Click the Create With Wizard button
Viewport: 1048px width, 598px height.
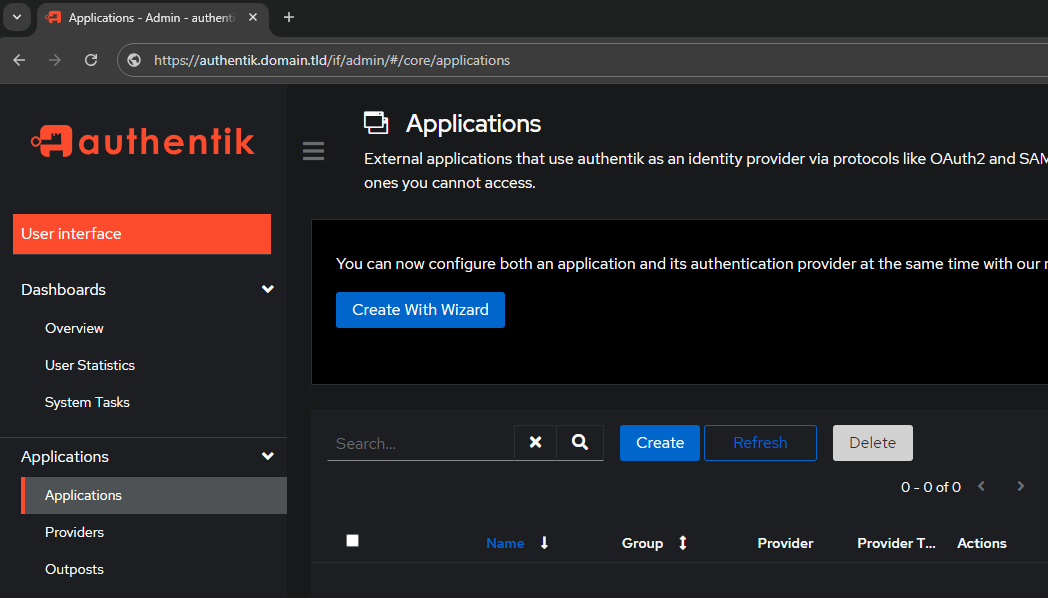[x=420, y=310]
